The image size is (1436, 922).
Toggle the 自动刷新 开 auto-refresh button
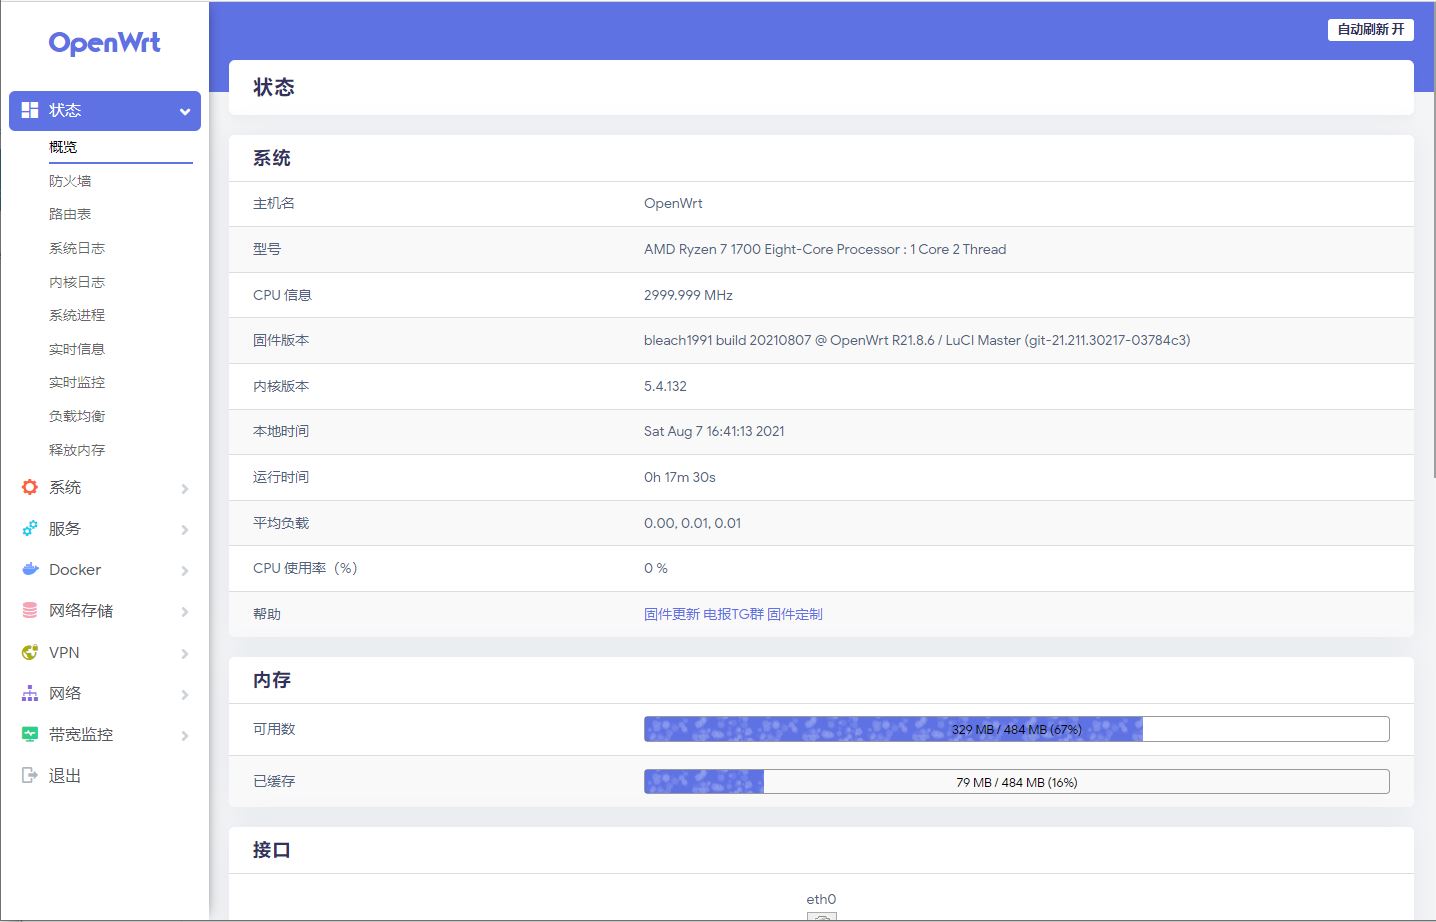pos(1370,30)
